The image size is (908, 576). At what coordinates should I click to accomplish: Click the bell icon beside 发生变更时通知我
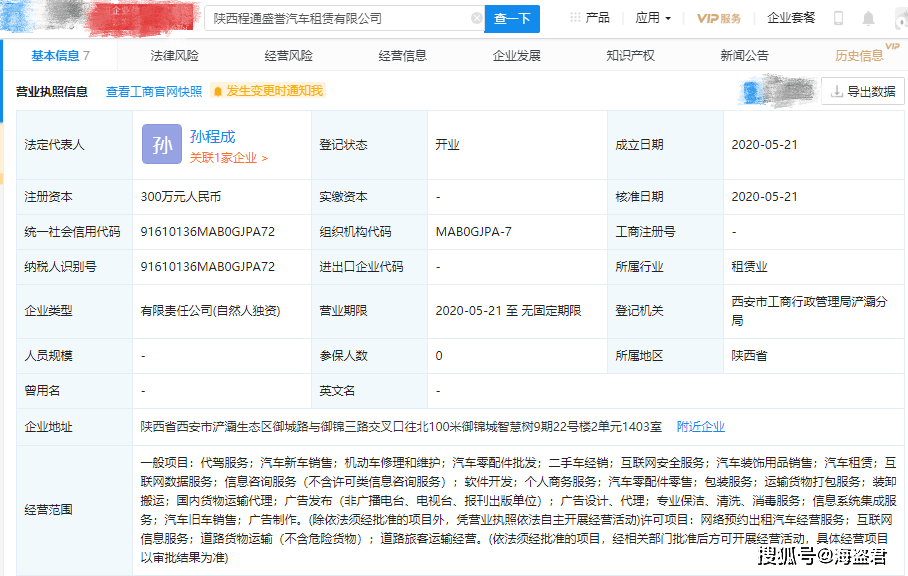[x=218, y=91]
